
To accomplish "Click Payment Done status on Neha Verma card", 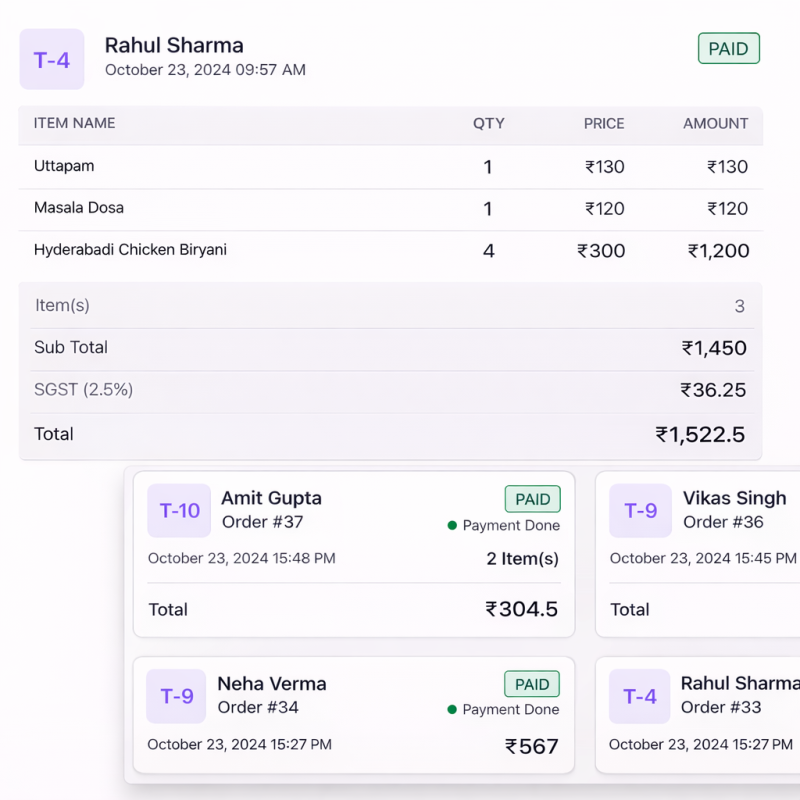I will tap(503, 710).
